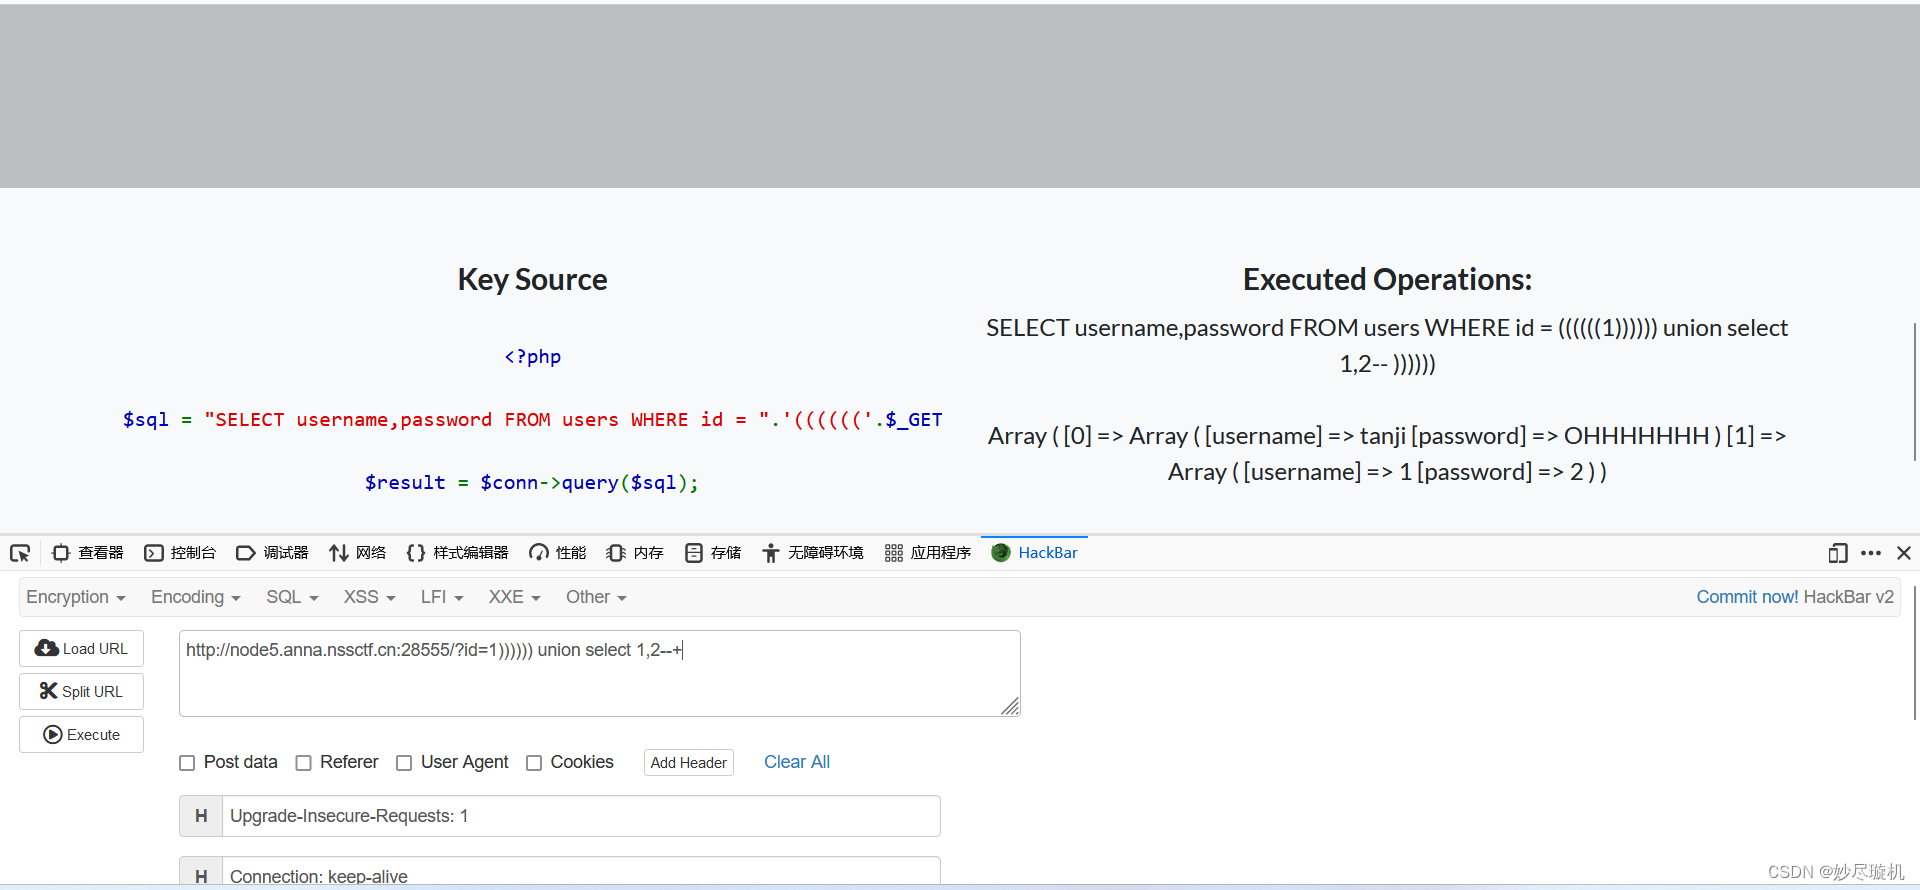Open devtools more options ellipsis
Viewport: 1920px width, 890px height.
coord(1871,553)
